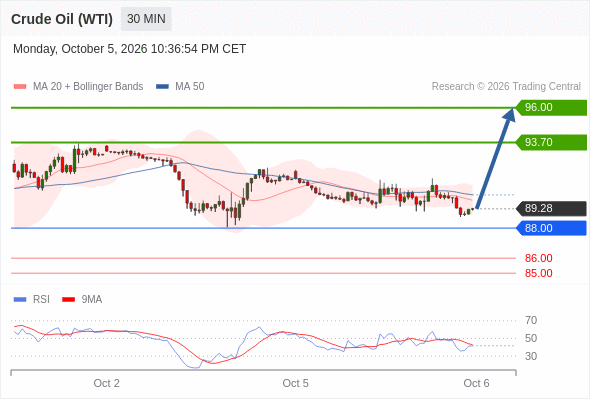Click the 85.00 red support label

click(538, 273)
